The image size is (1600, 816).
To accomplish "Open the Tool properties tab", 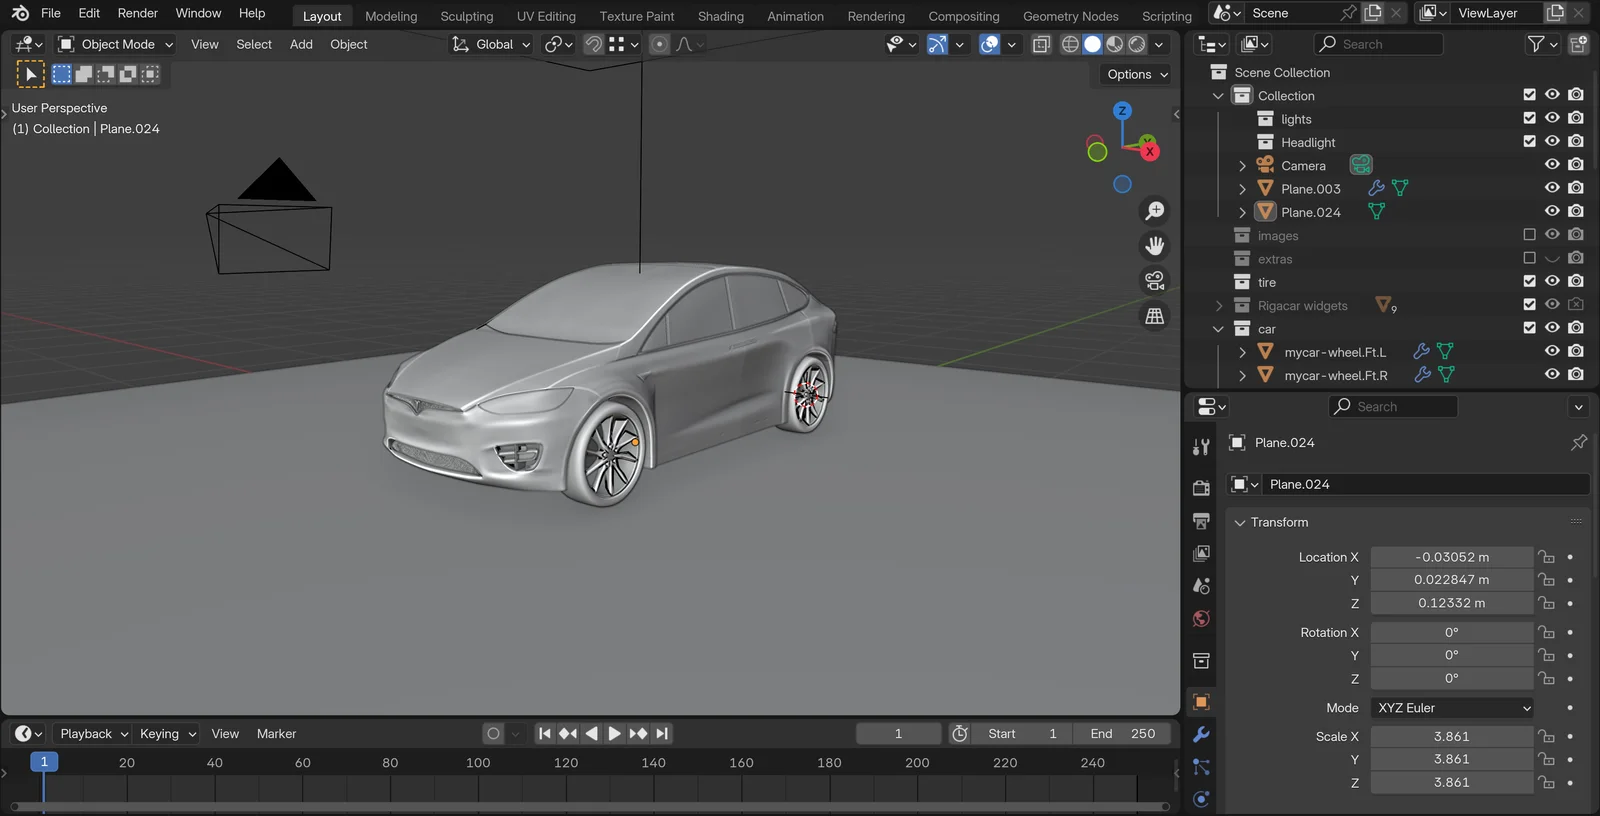I will tap(1201, 447).
